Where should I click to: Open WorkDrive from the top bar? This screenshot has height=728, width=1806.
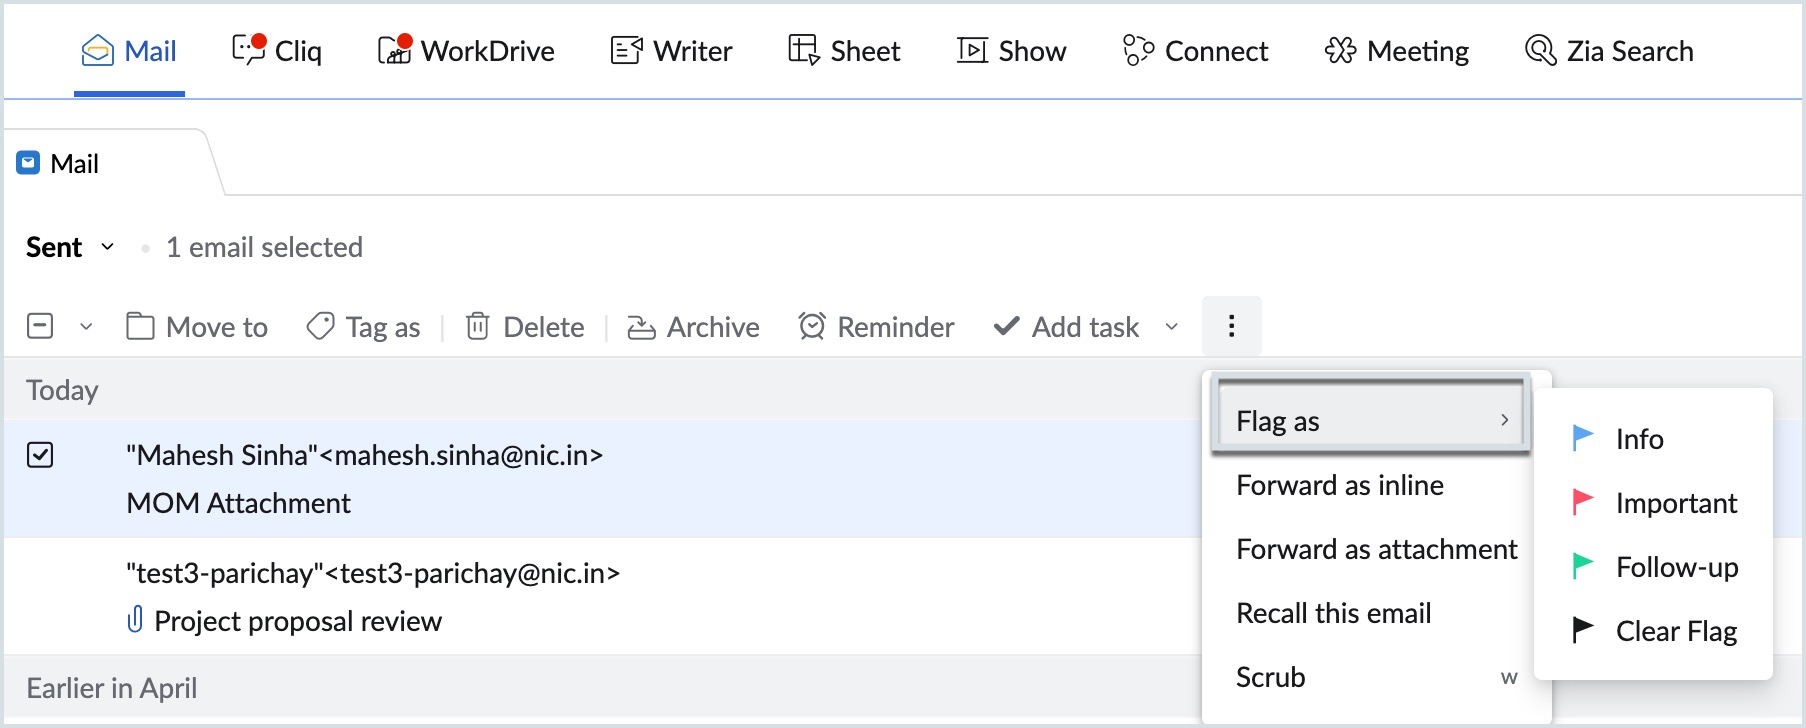click(395, 50)
